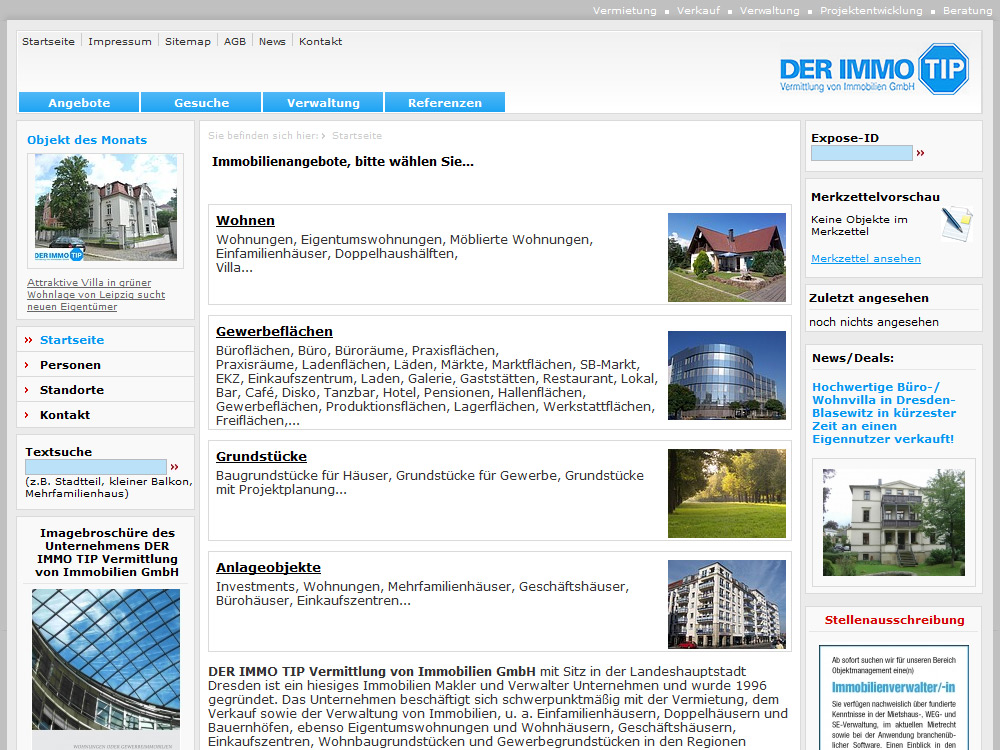Open the Anlageobjekte category link
The width and height of the screenshot is (1000, 750).
click(268, 568)
